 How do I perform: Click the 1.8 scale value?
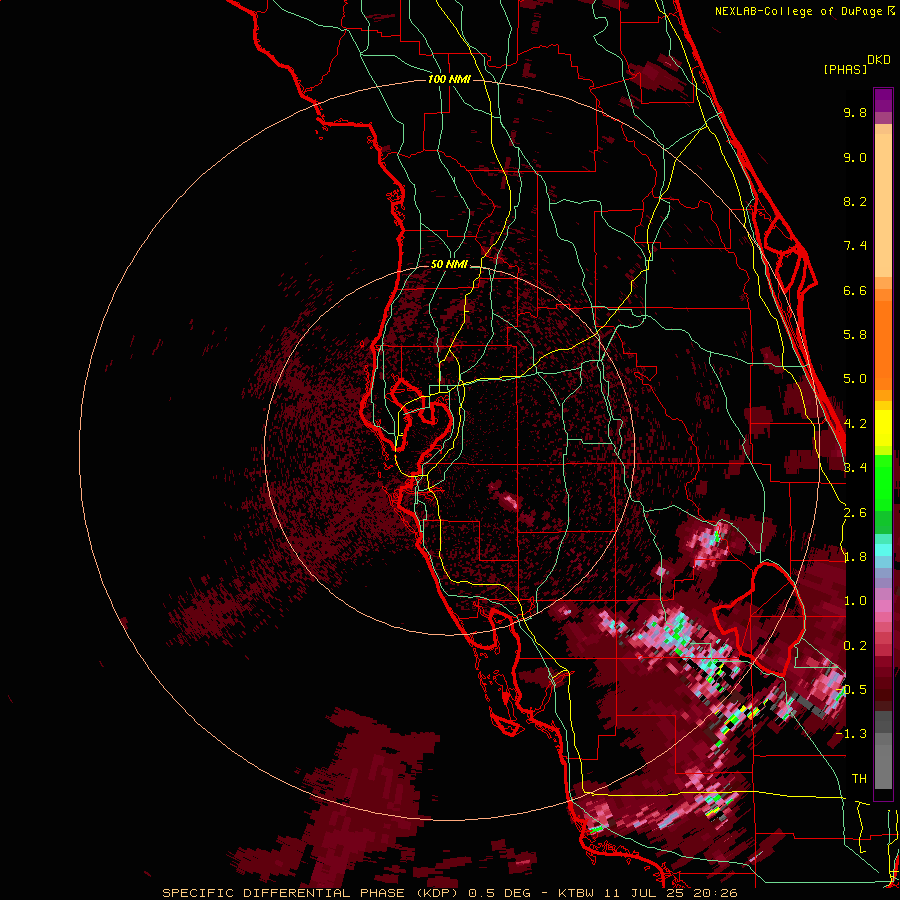[x=855, y=557]
